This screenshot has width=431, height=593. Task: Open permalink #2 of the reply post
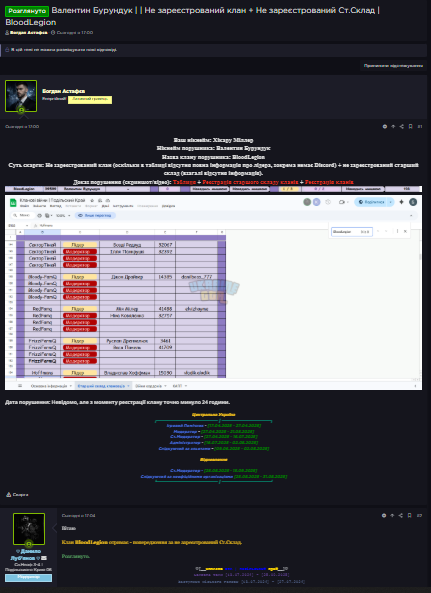419,515
